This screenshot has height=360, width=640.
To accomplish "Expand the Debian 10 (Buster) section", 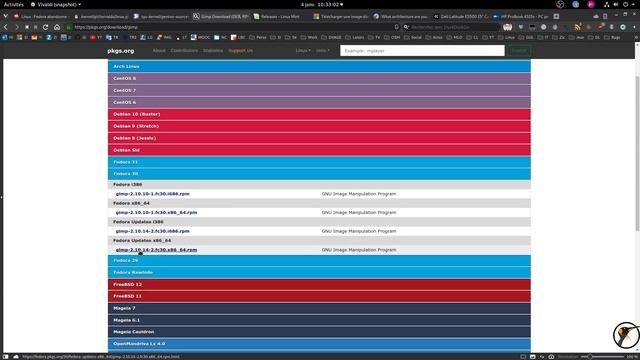I will pos(319,114).
